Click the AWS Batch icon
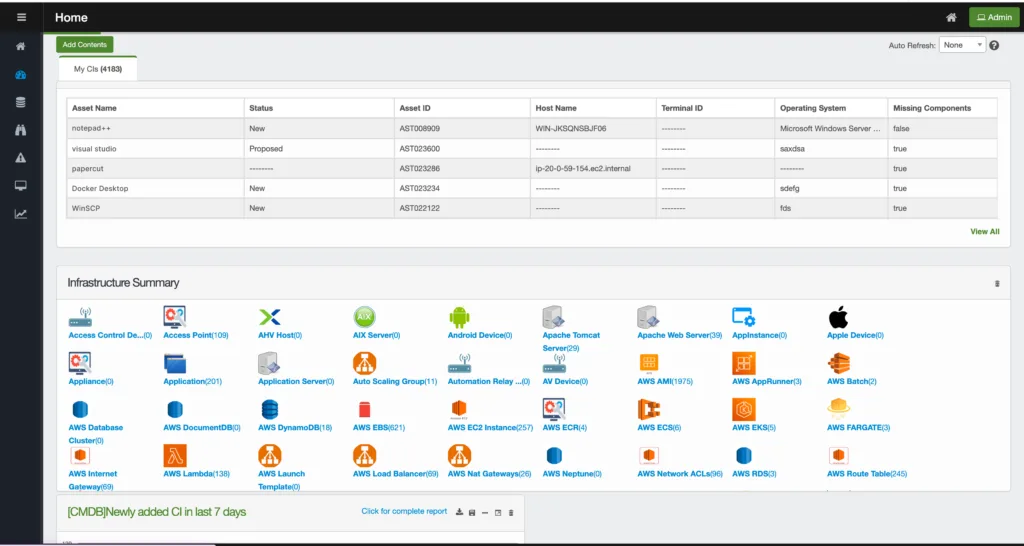The width and height of the screenshot is (1024, 546). [839, 363]
